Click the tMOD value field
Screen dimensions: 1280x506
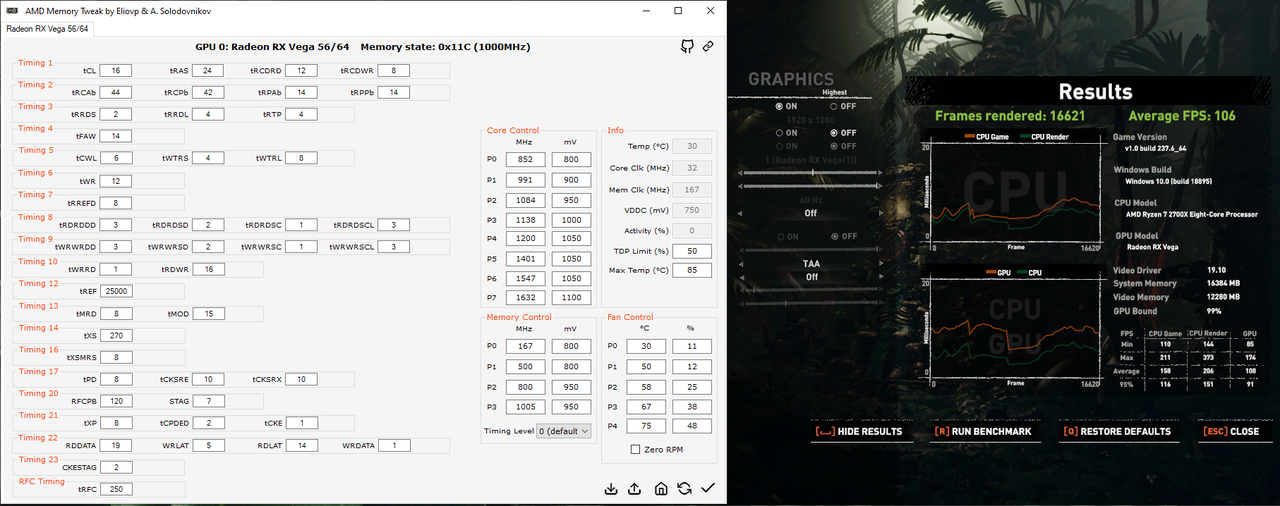coord(207,313)
